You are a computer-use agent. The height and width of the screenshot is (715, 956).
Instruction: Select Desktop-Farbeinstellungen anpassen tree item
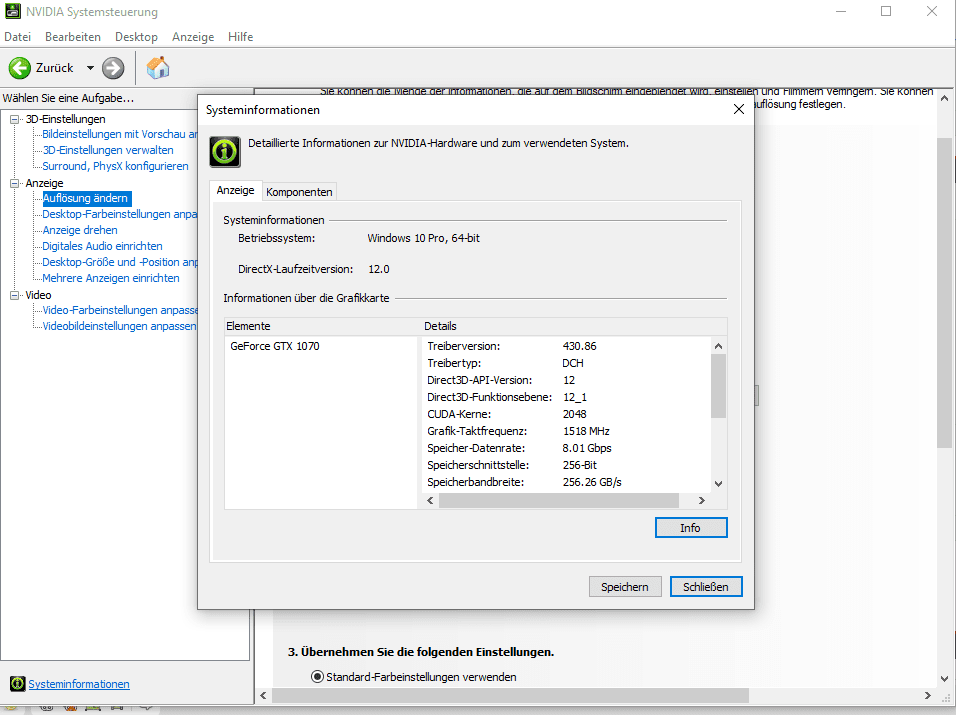point(120,214)
